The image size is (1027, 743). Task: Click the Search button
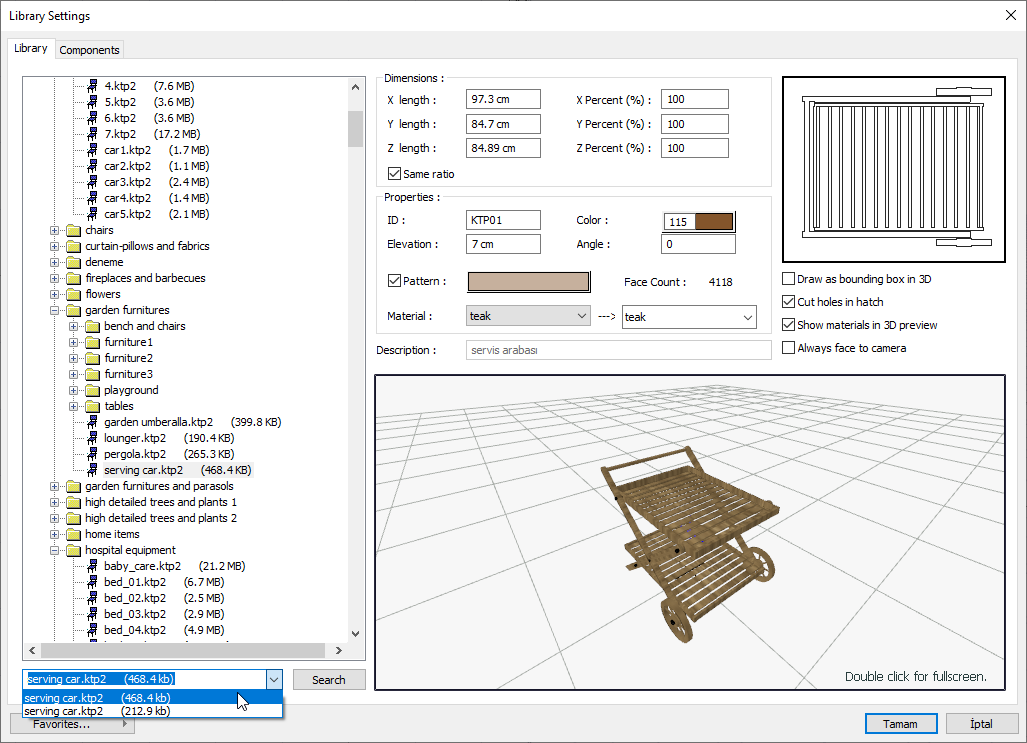coord(329,680)
